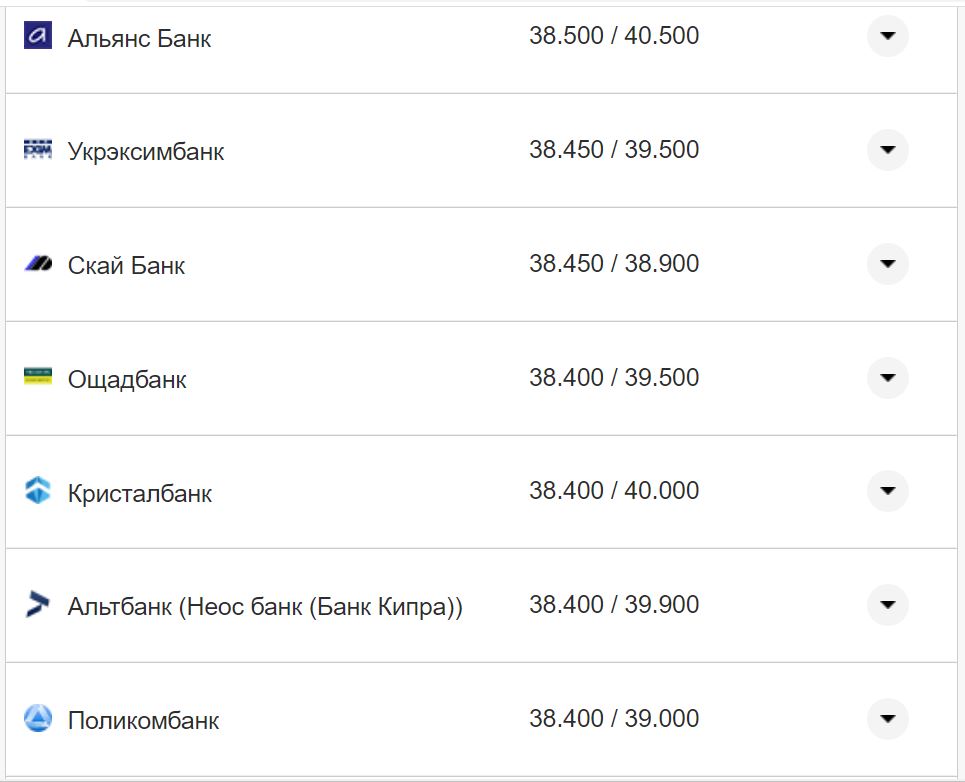Image resolution: width=965 pixels, height=782 pixels.
Task: Open Ощадбанк details with the arrow
Action: point(887,378)
